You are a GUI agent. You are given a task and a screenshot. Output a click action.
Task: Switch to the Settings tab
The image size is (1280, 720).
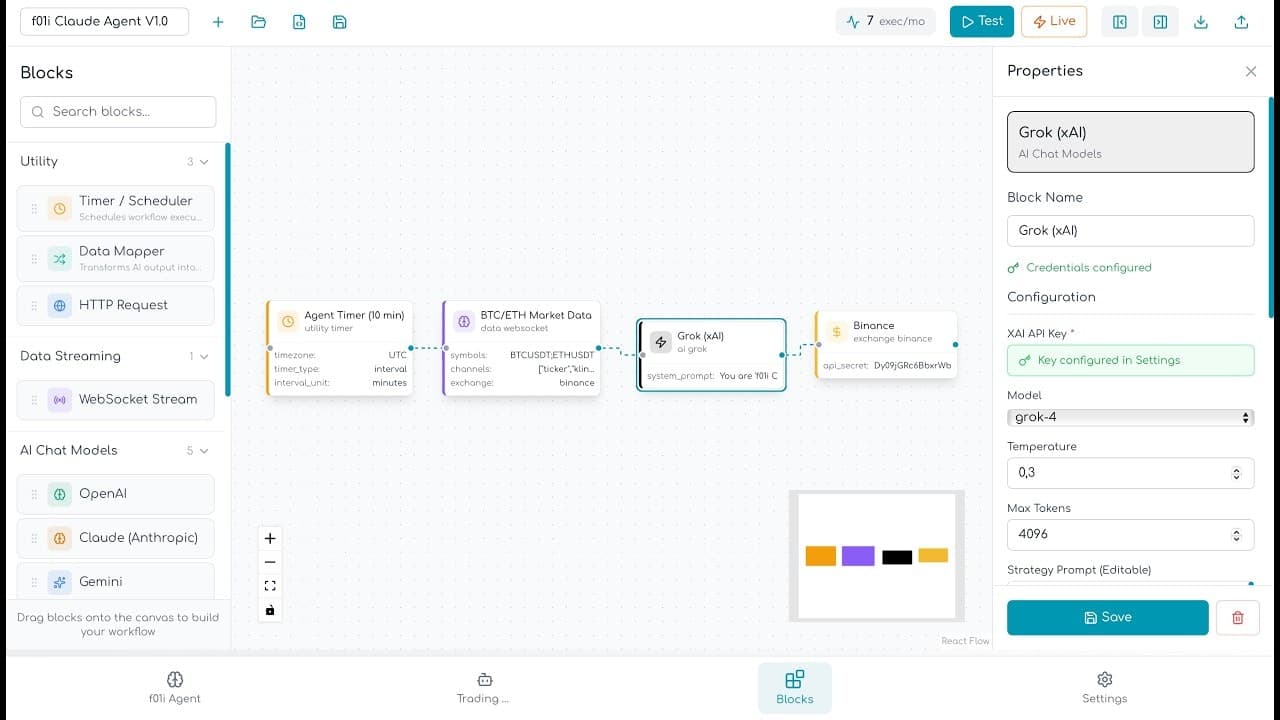tap(1104, 688)
